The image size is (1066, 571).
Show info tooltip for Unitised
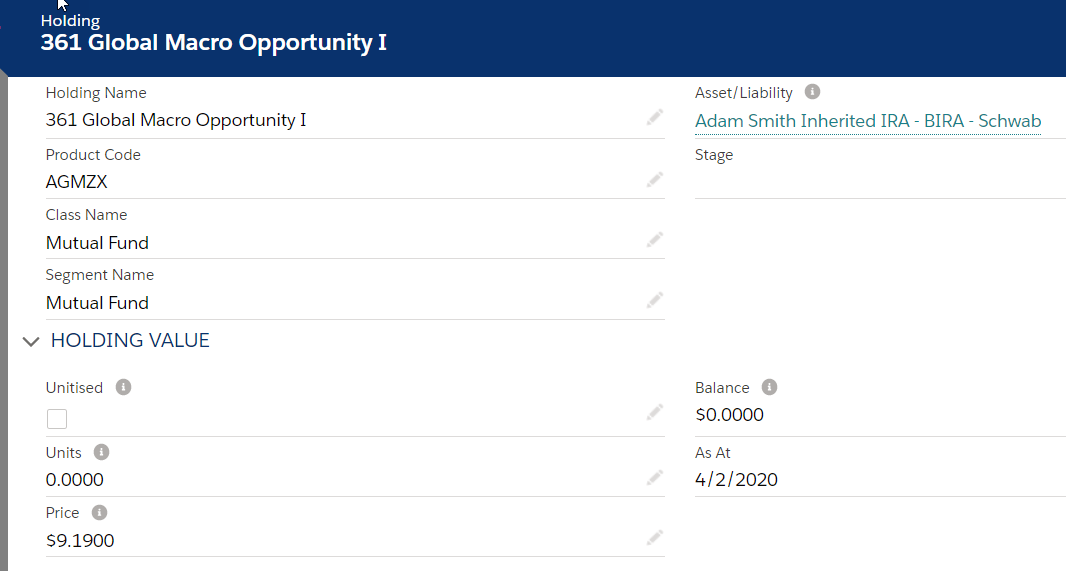[123, 387]
